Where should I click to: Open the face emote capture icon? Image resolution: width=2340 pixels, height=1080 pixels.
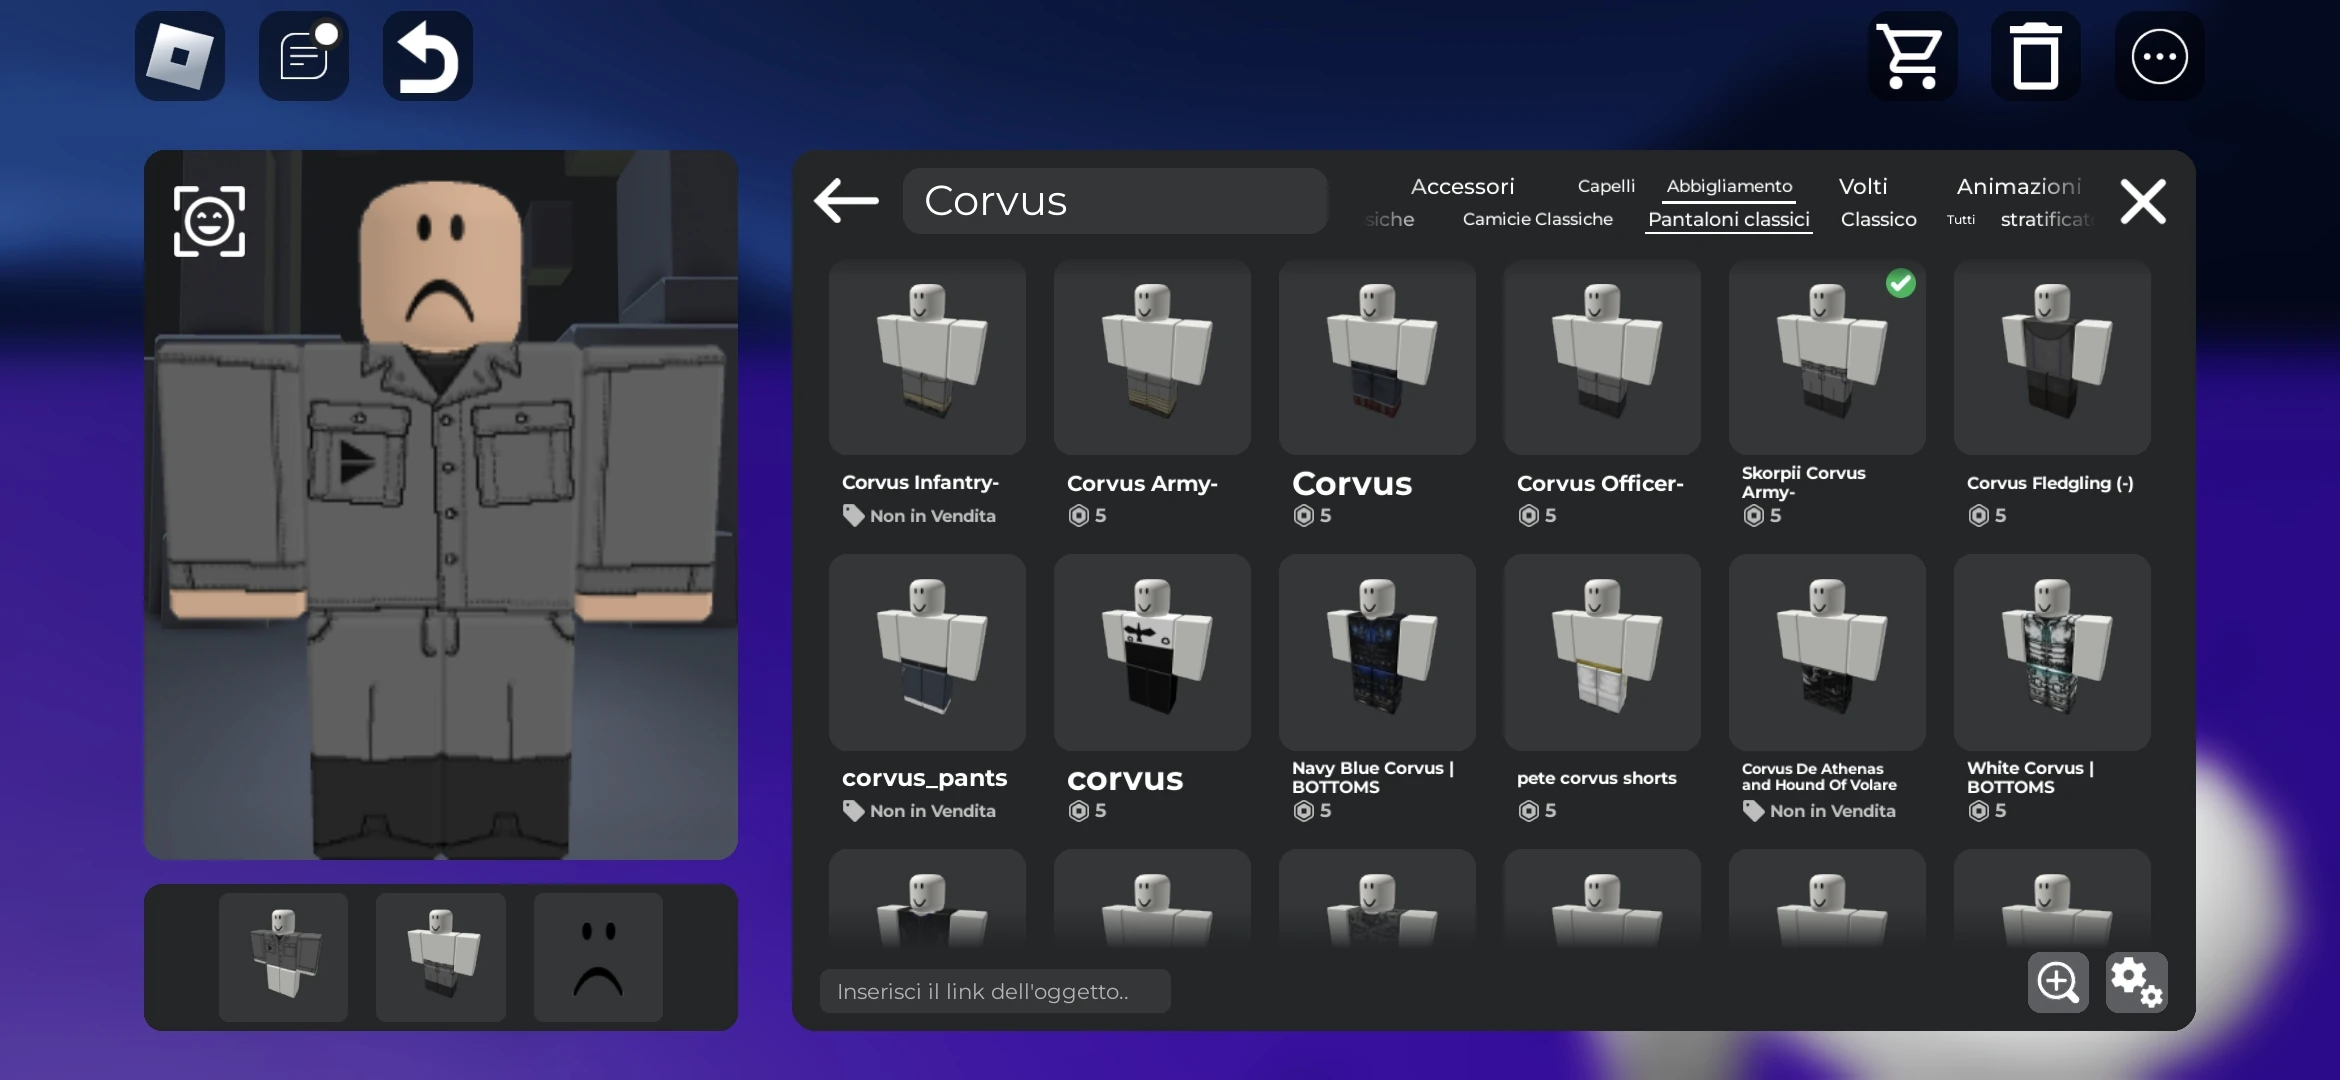(209, 221)
